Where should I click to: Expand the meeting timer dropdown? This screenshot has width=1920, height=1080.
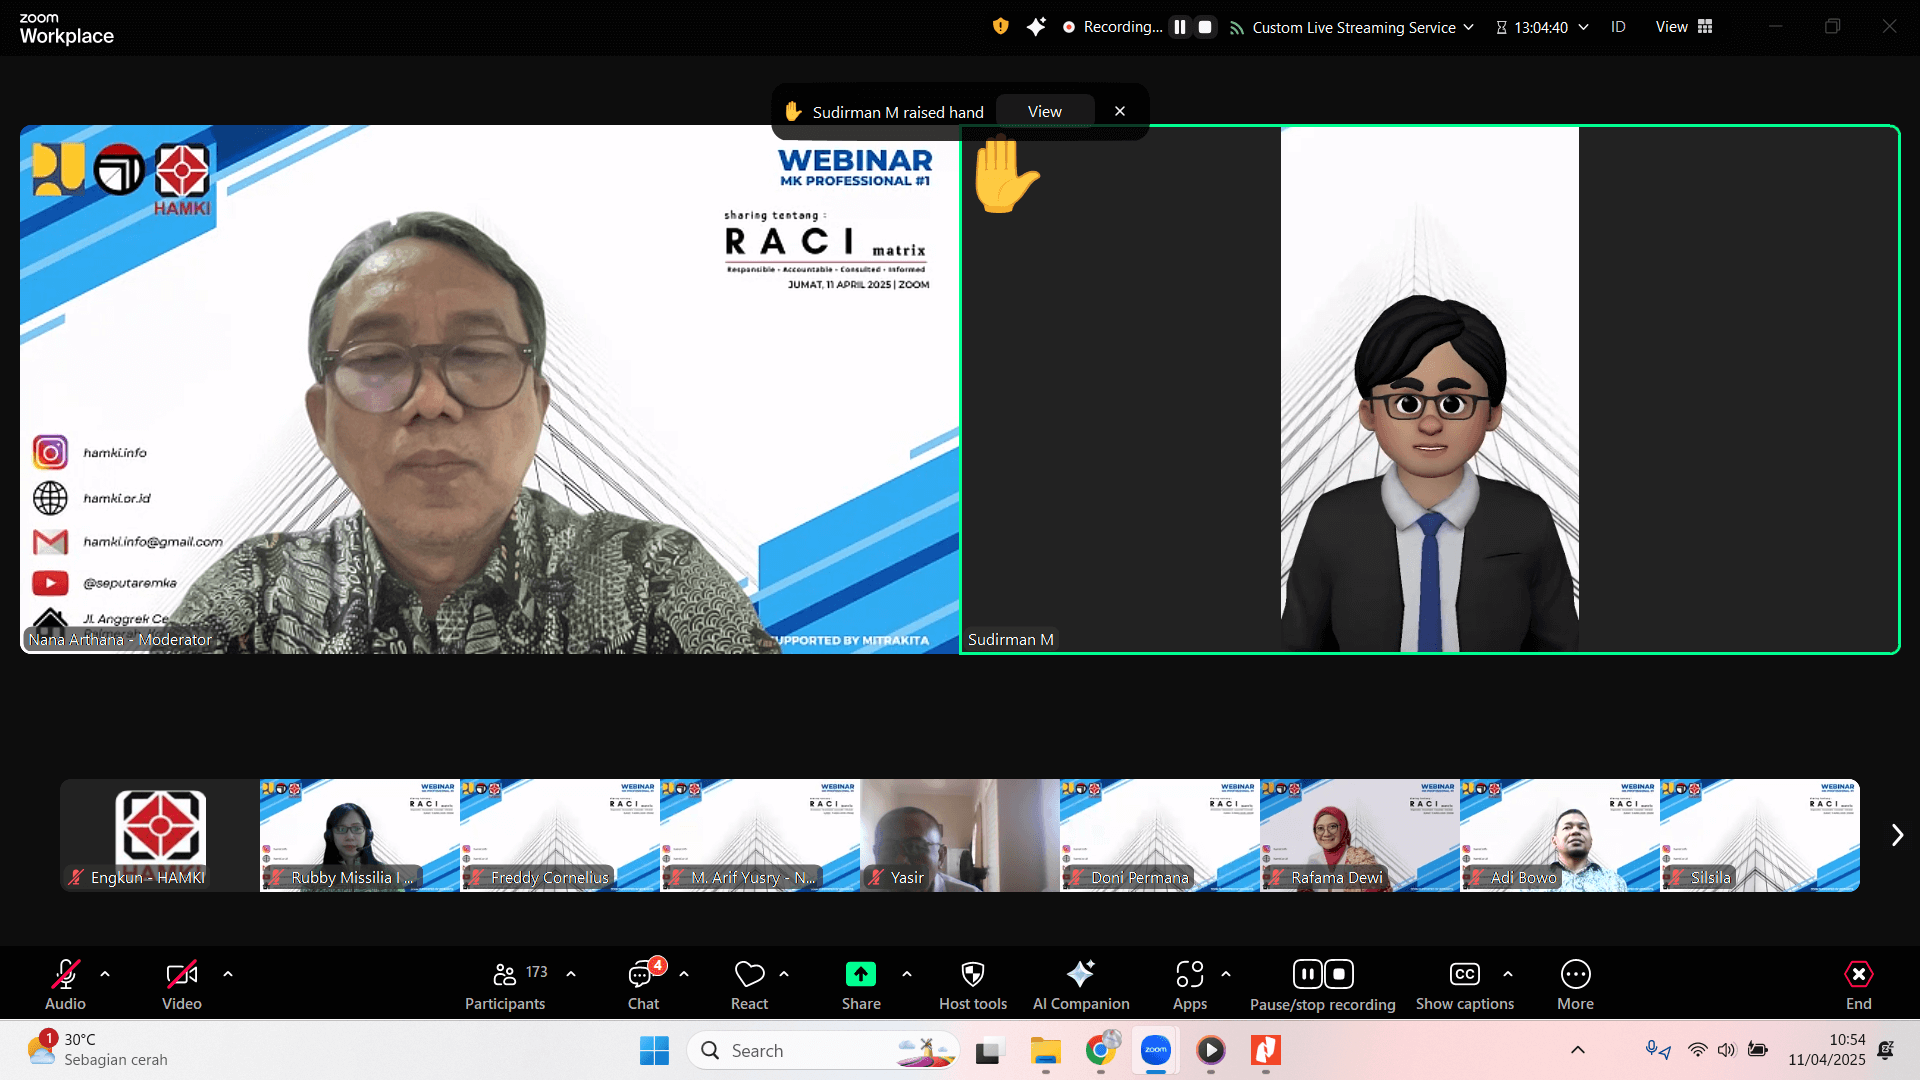[1583, 27]
